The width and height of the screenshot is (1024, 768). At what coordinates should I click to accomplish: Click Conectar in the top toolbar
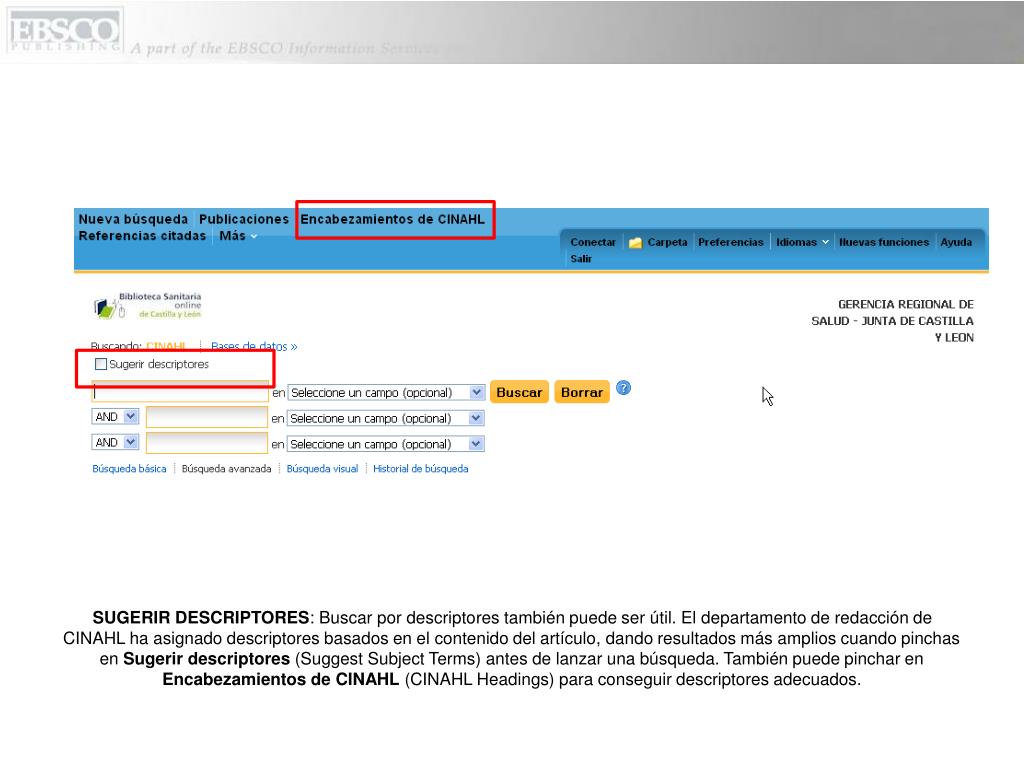[593, 242]
